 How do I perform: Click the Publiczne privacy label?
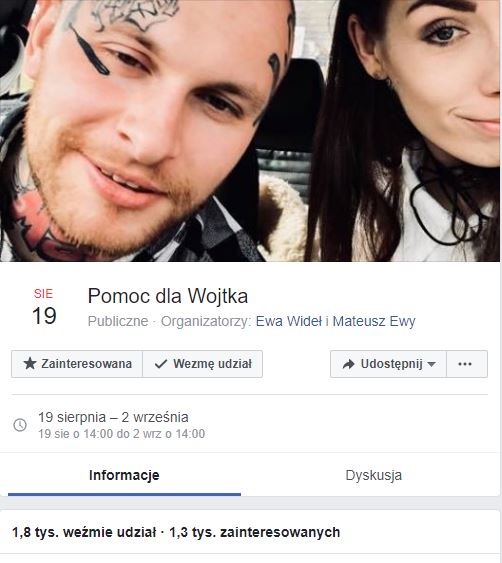(x=118, y=321)
